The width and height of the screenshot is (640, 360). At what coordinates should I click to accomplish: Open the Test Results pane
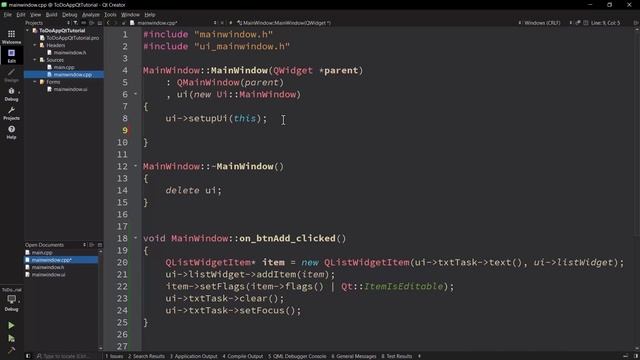coord(397,356)
